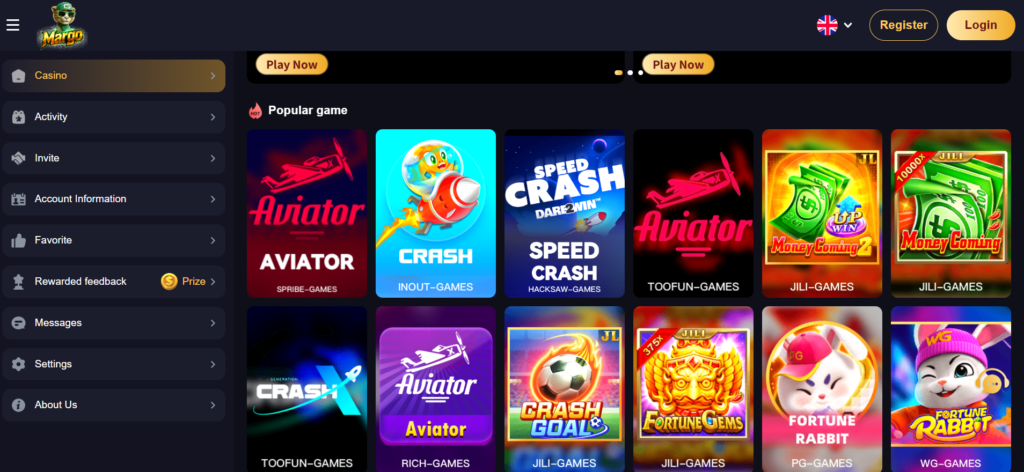This screenshot has height=472, width=1024.
Task: Expand the Account Information chevron
Action: click(213, 199)
